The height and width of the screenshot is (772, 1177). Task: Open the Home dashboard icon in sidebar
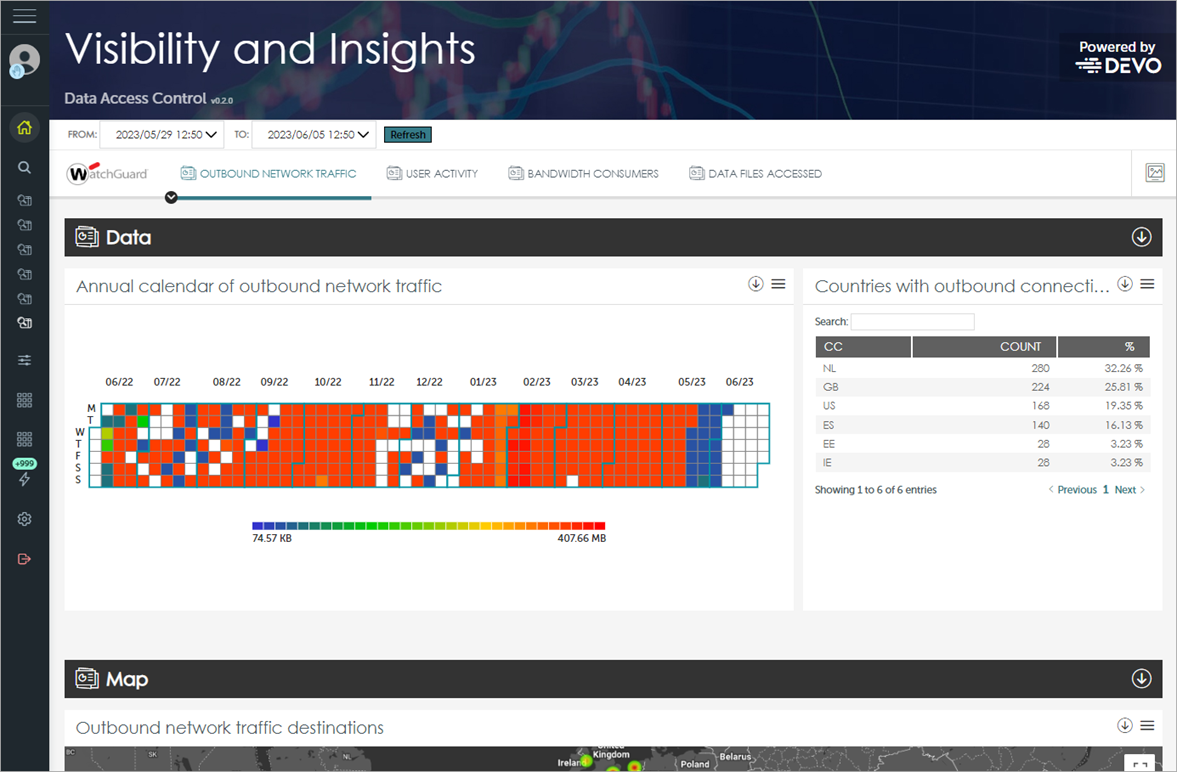point(24,128)
